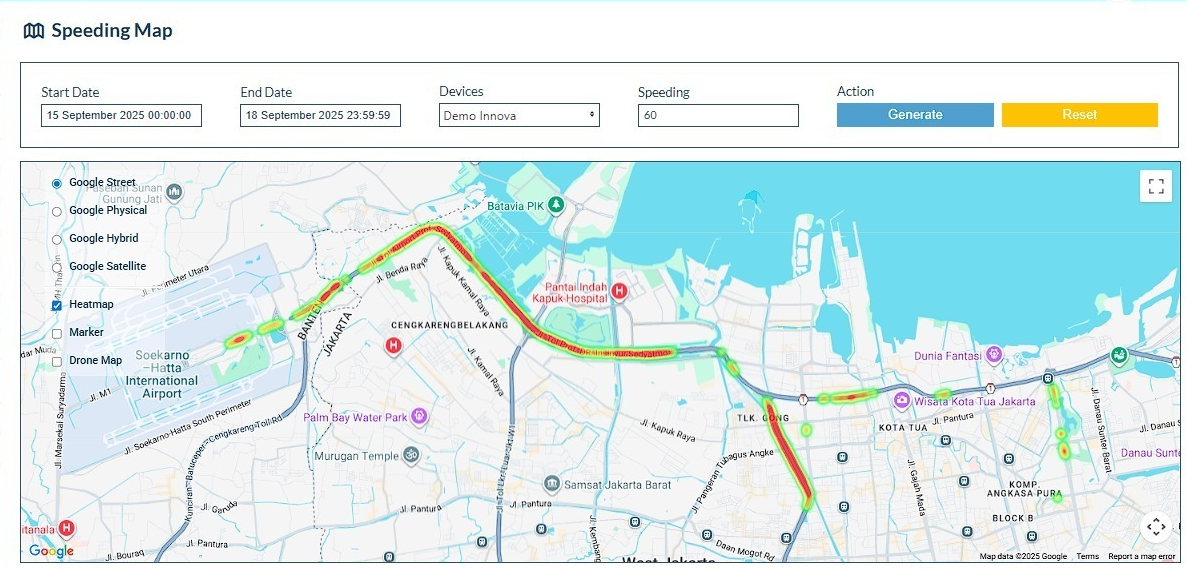Image resolution: width=1187 pixels, height=569 pixels.
Task: Click the fullscreen map toggle icon
Action: (1156, 186)
